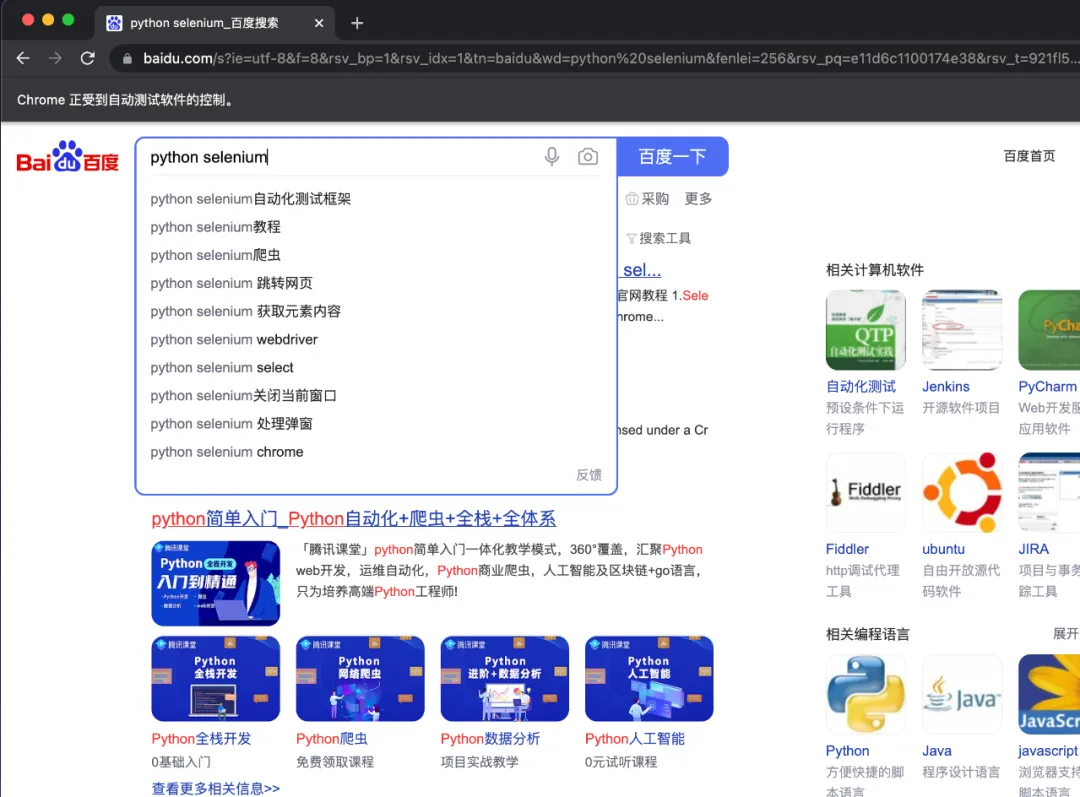Click the 反馈 feedback link
The image size is (1080, 797).
tap(589, 474)
